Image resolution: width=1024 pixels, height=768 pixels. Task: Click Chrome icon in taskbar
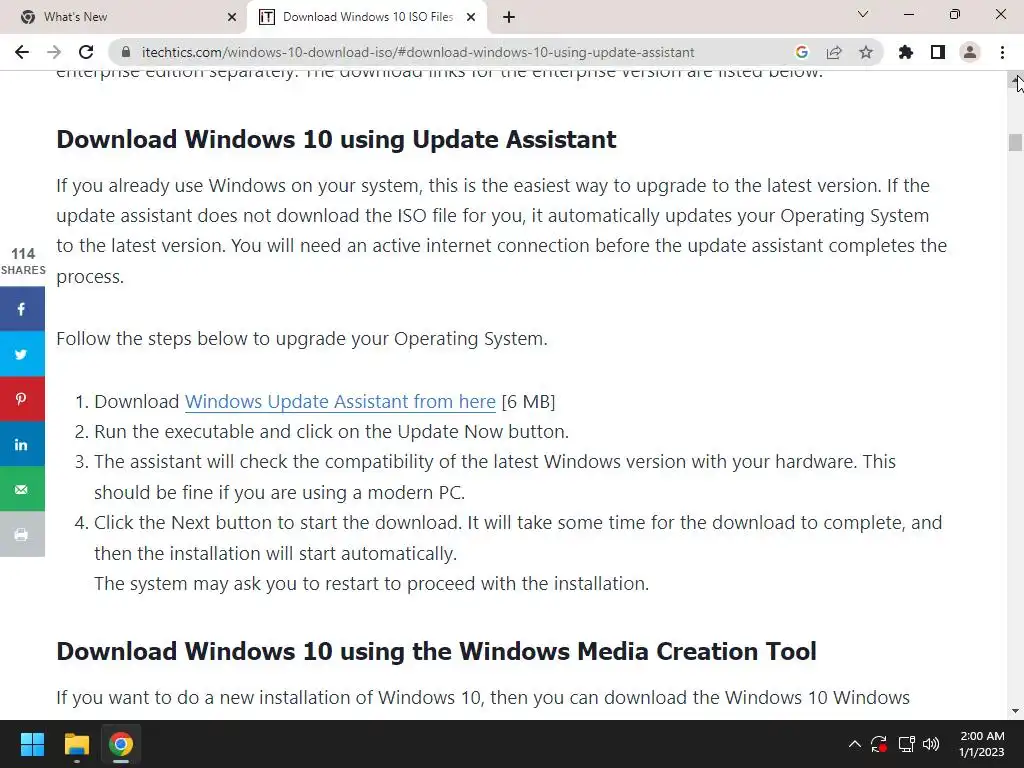(x=121, y=744)
